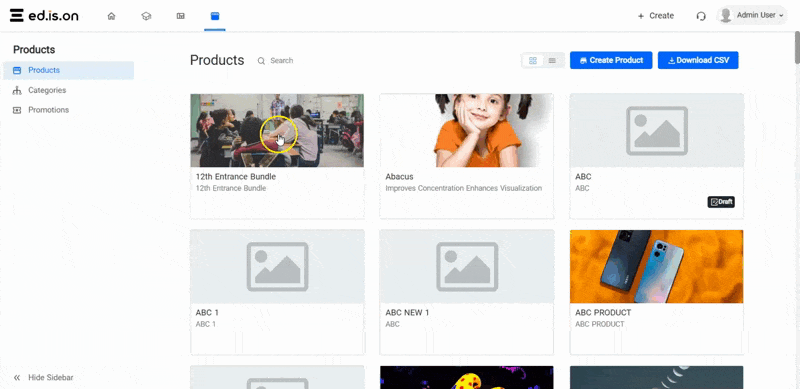The image size is (800, 389).
Task: Click the Download CSV button
Action: coord(698,60)
